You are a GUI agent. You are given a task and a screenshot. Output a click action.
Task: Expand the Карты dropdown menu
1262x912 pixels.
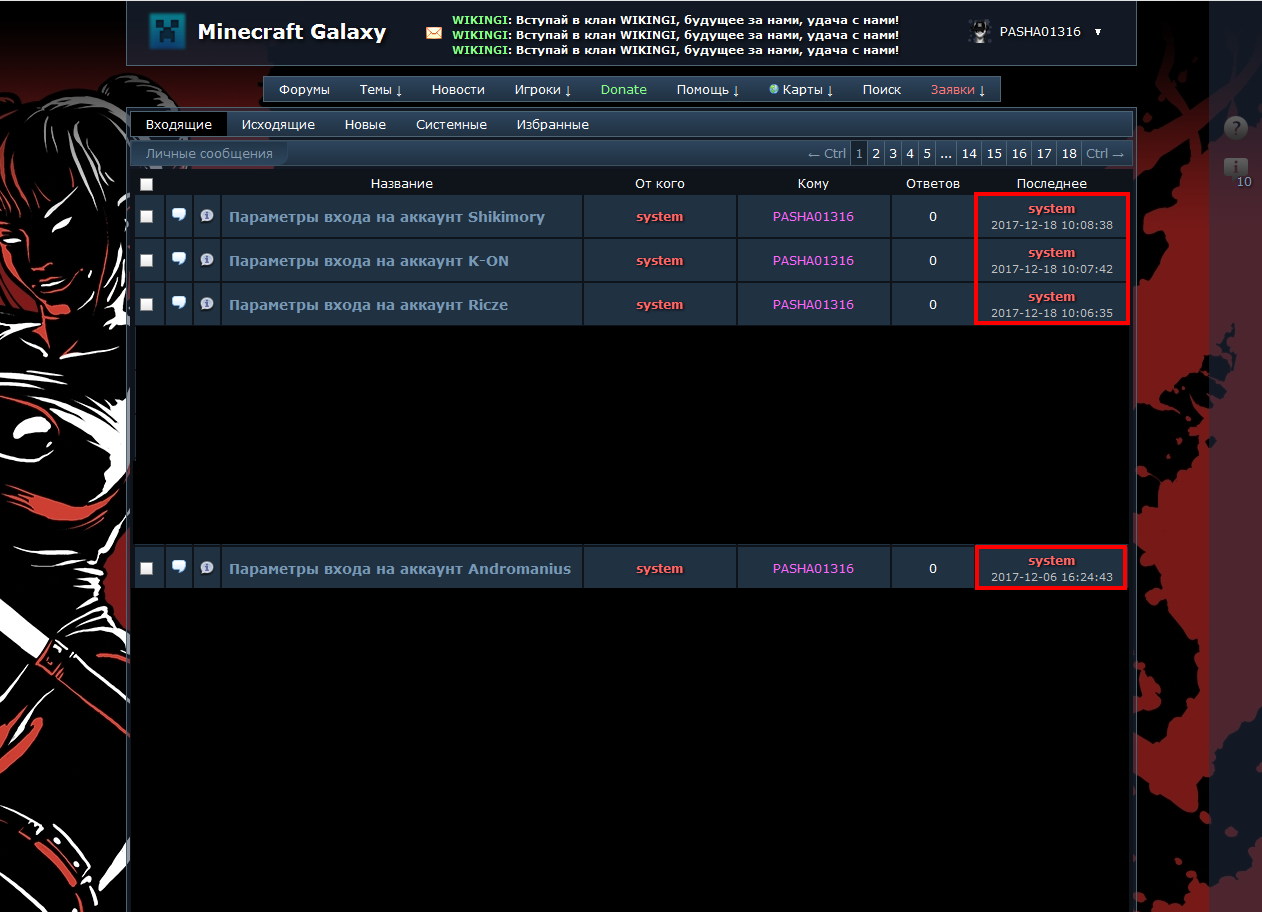[801, 90]
